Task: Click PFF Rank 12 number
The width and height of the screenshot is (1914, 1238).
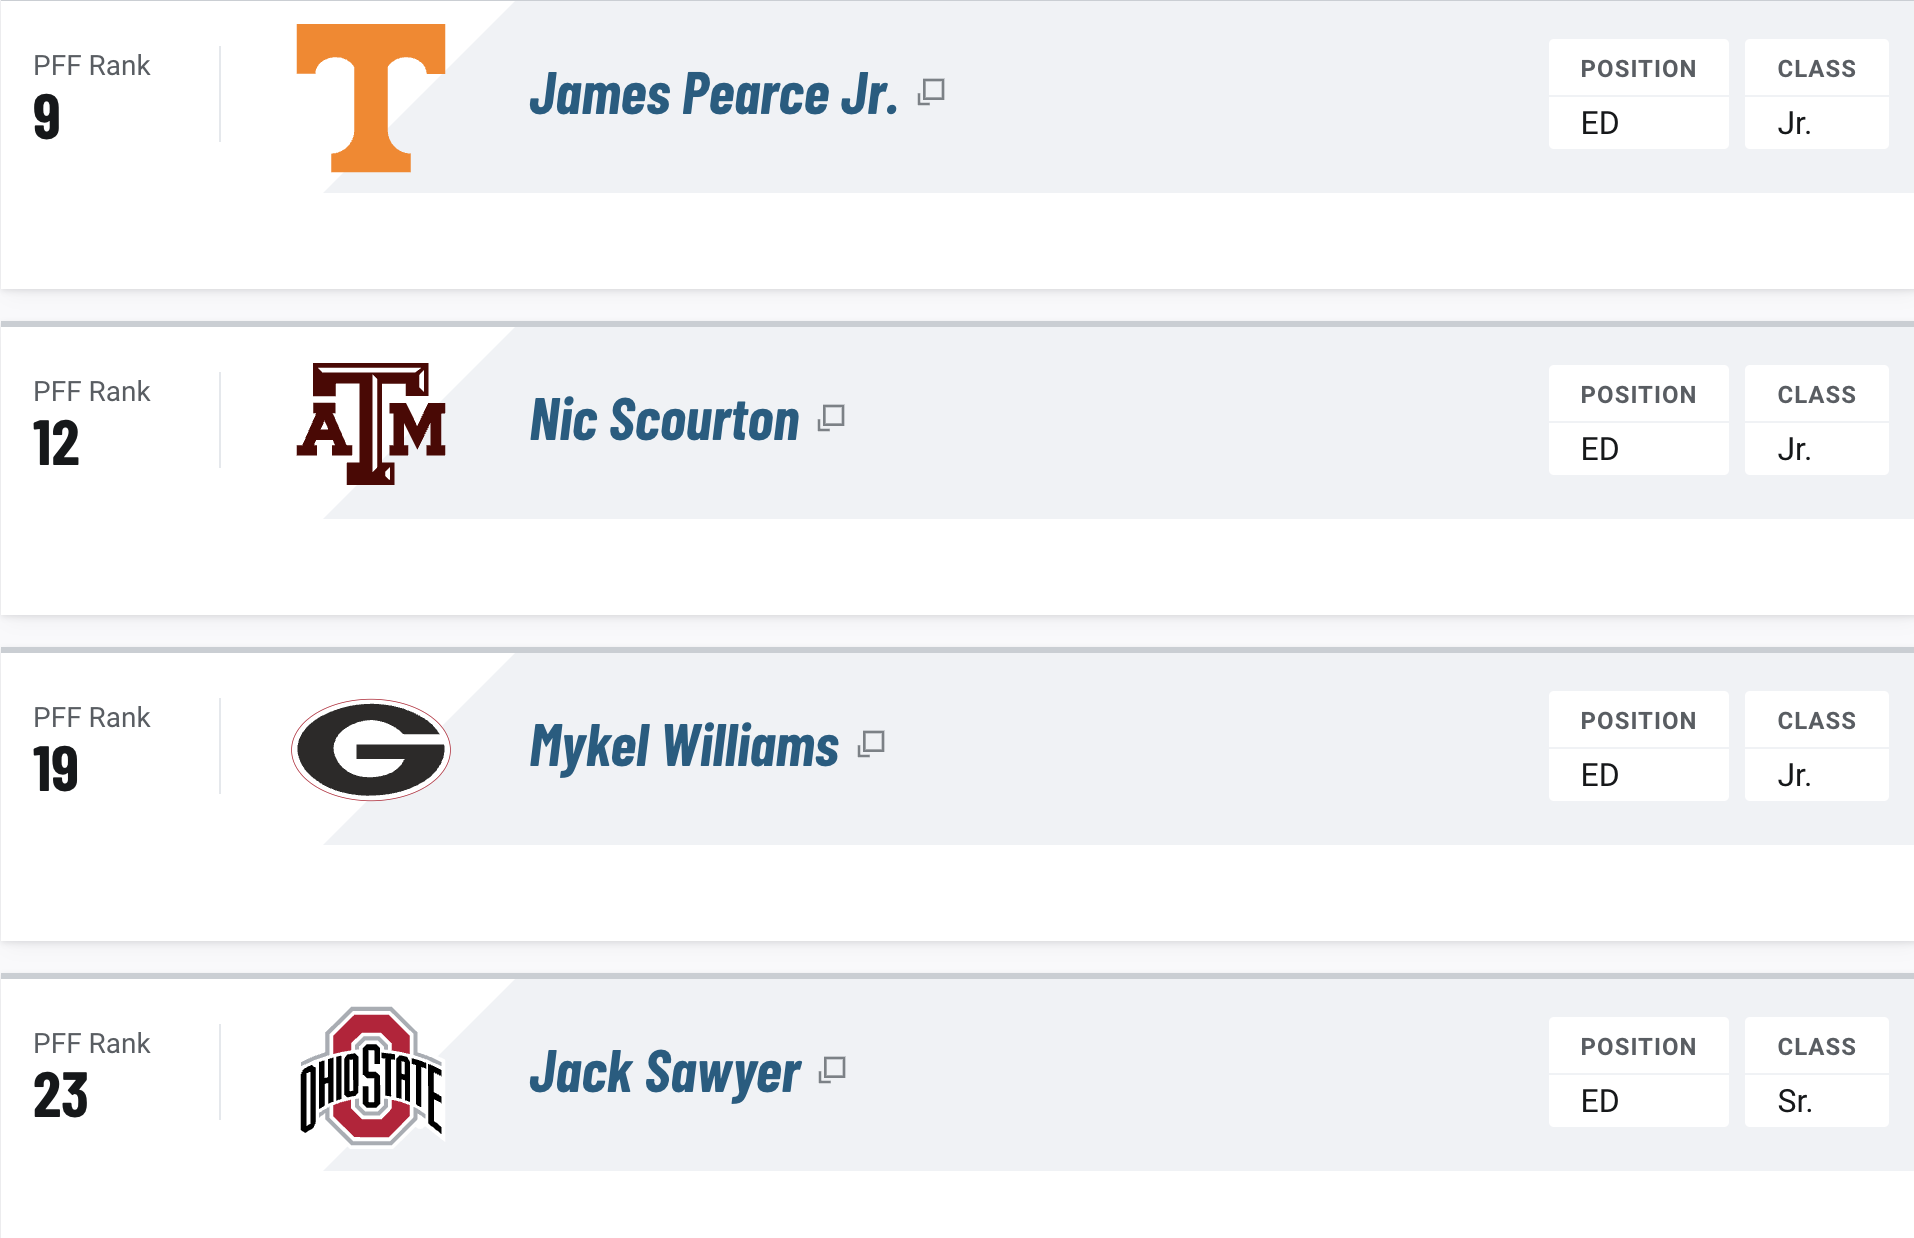Action: point(56,443)
